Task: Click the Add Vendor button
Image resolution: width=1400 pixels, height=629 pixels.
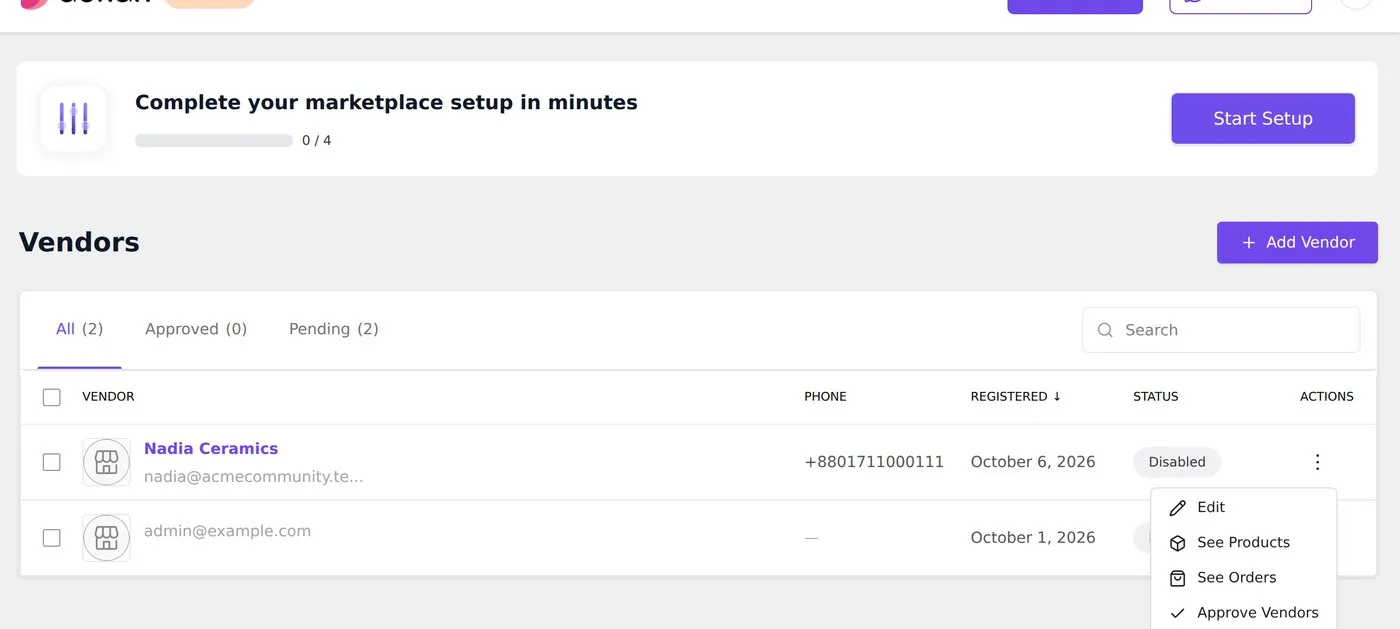Action: 1297,243
